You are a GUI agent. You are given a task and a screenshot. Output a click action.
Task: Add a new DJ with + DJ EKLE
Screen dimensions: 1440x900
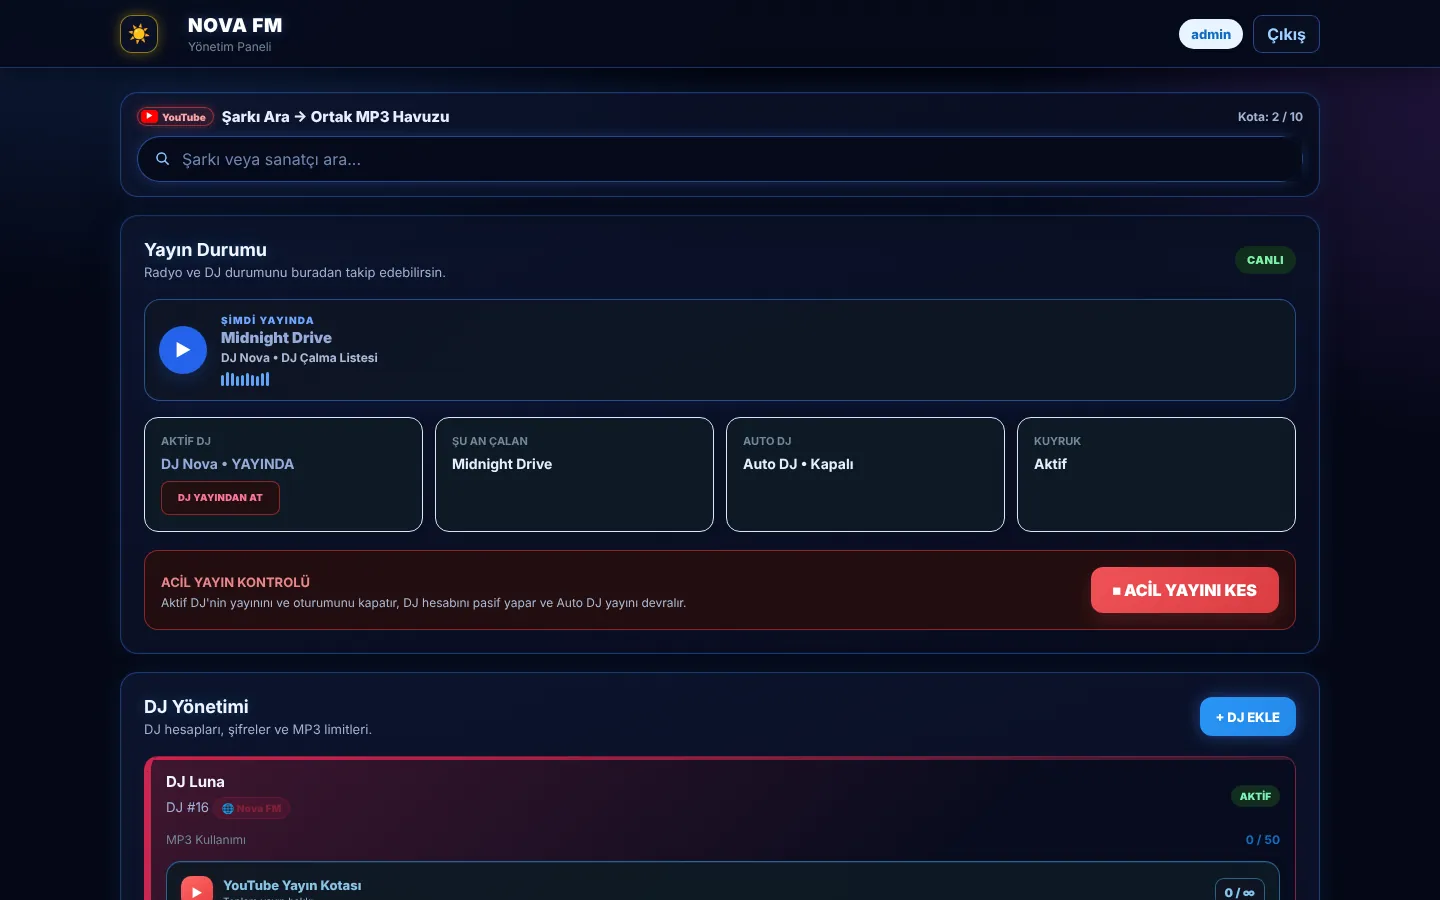1248,717
